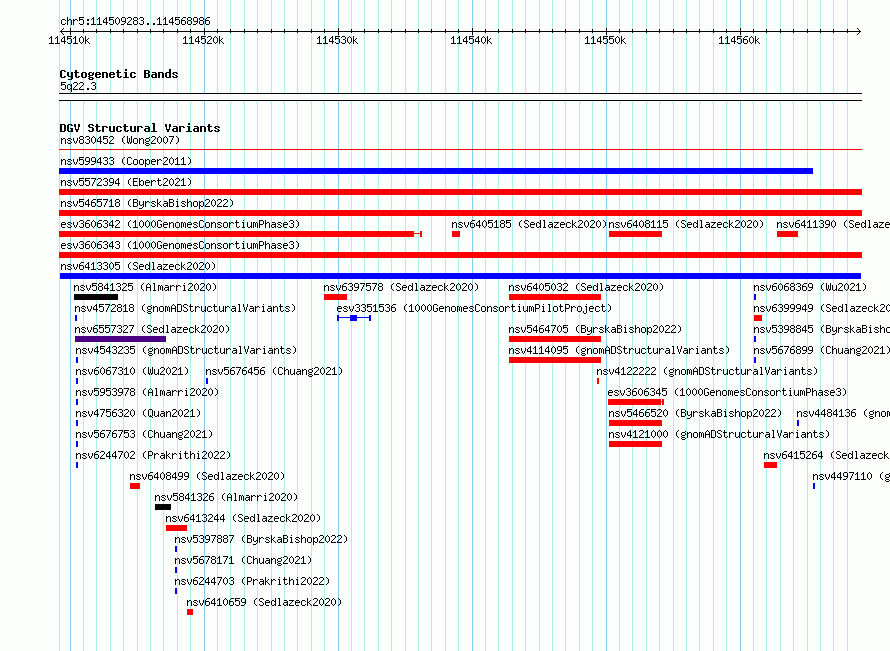Open nsv6410659 (Sedlazeck2020) label
The height and width of the screenshot is (651, 890).
[264, 602]
